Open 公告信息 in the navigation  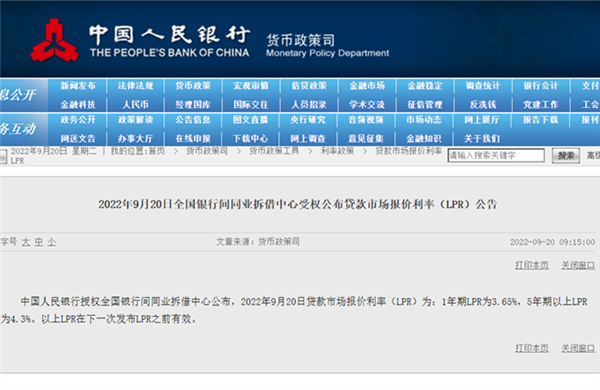click(193, 120)
